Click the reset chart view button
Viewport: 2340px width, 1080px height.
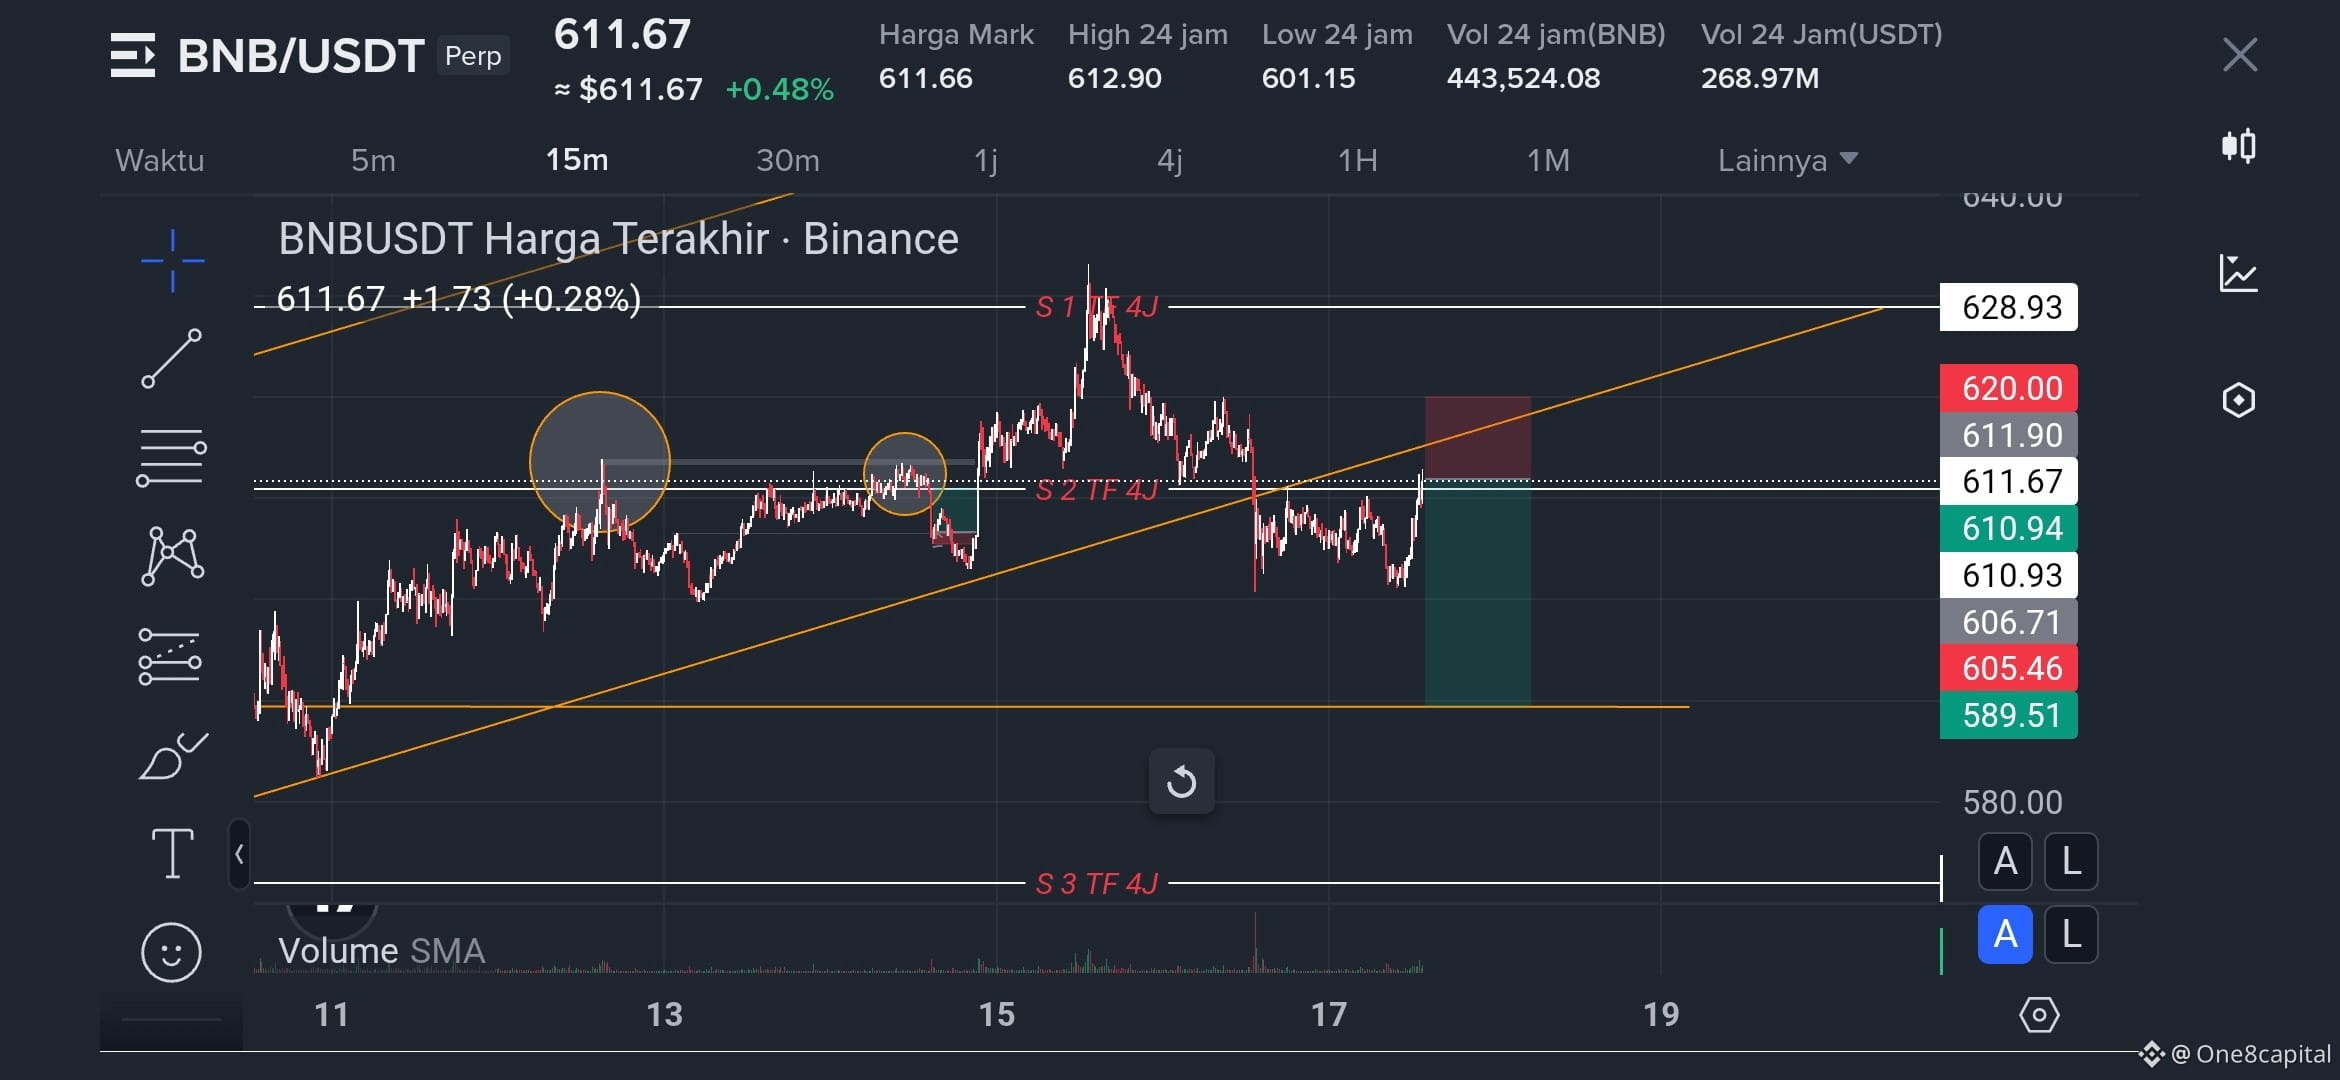pyautogui.click(x=1181, y=781)
